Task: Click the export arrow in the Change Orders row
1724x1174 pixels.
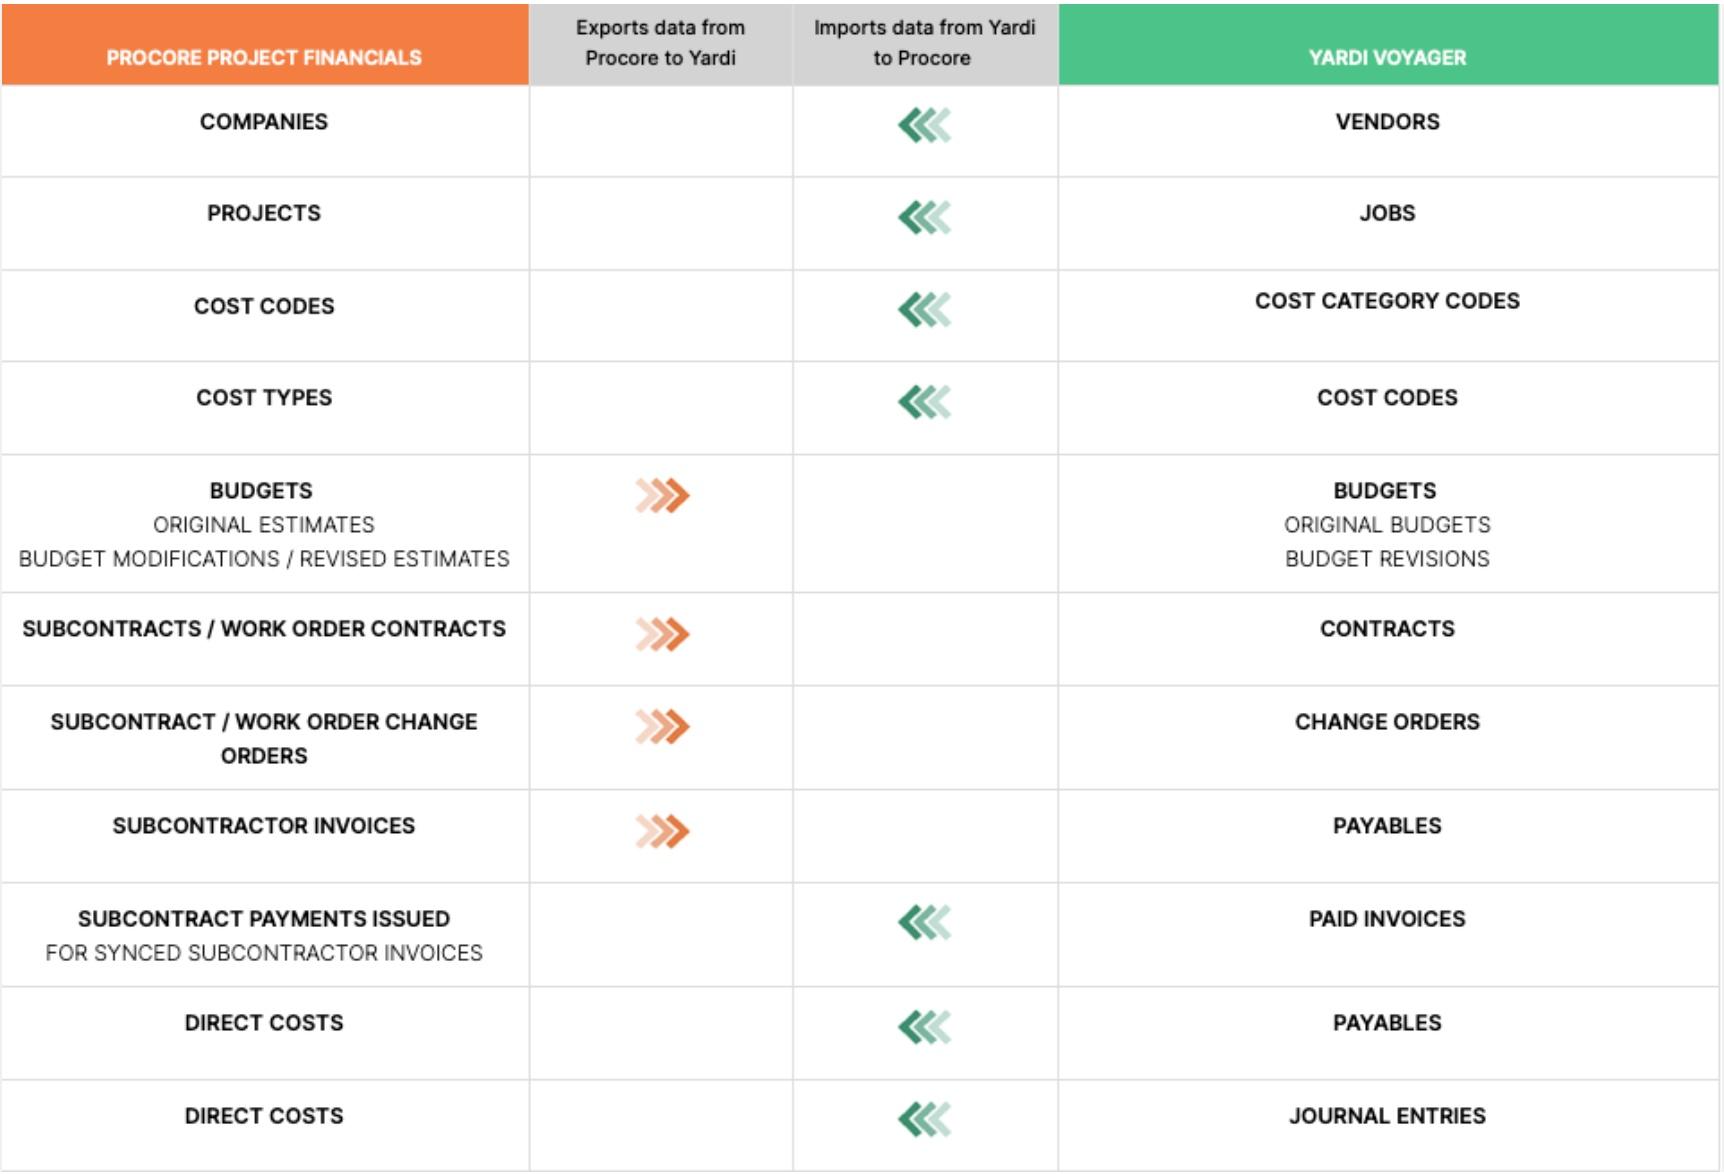Action: (662, 726)
